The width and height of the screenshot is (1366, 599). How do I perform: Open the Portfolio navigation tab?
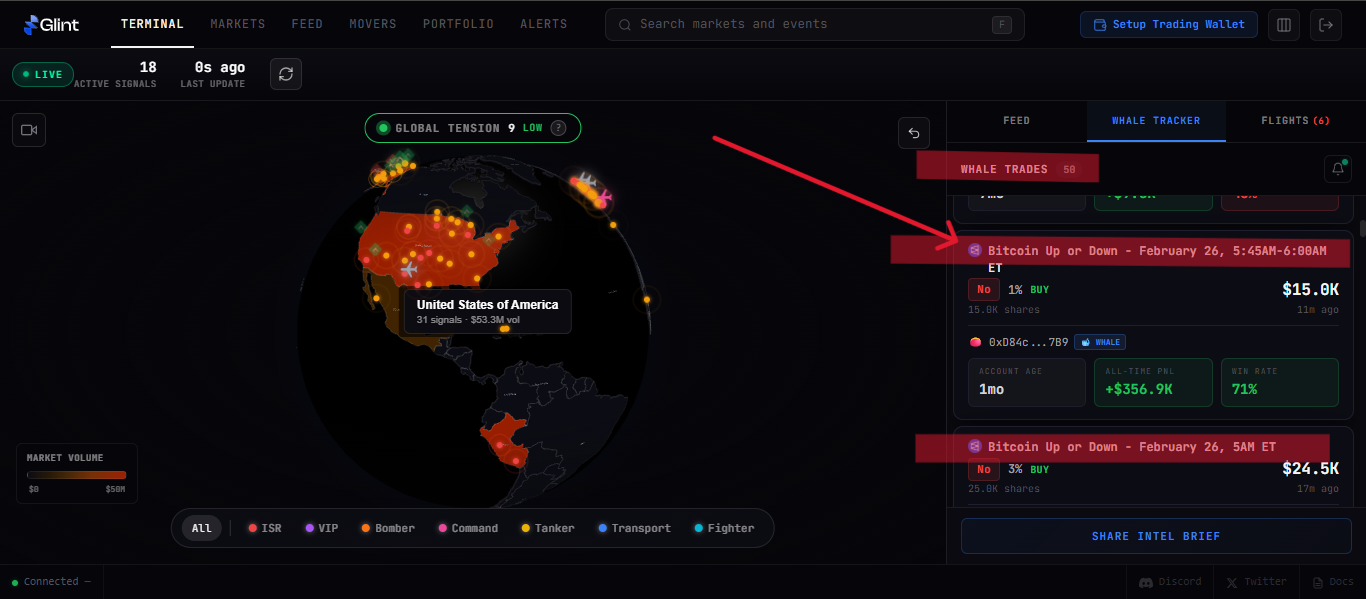coord(458,24)
